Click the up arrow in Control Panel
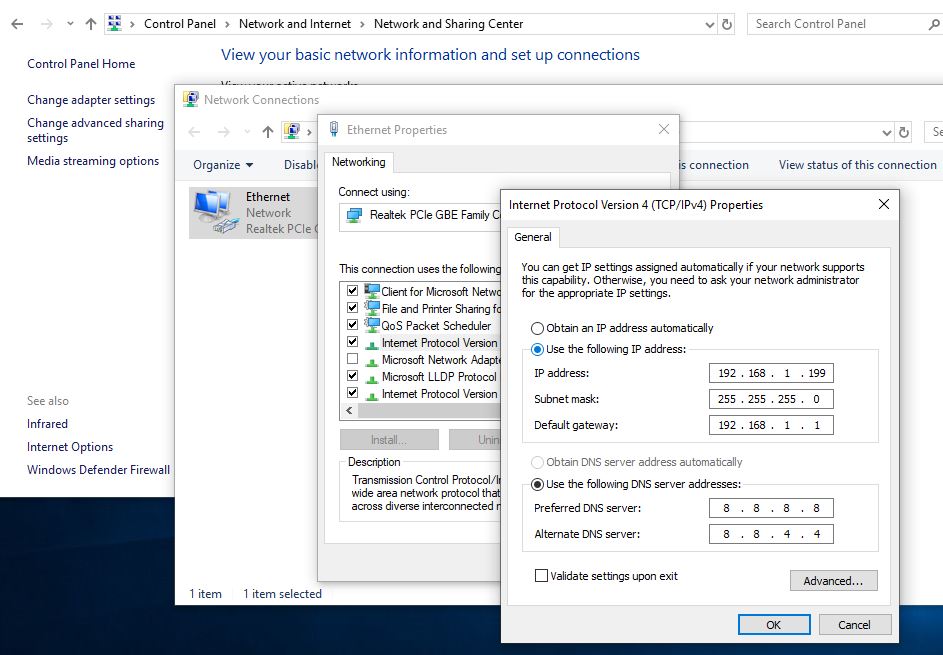The image size is (943, 655). (91, 24)
